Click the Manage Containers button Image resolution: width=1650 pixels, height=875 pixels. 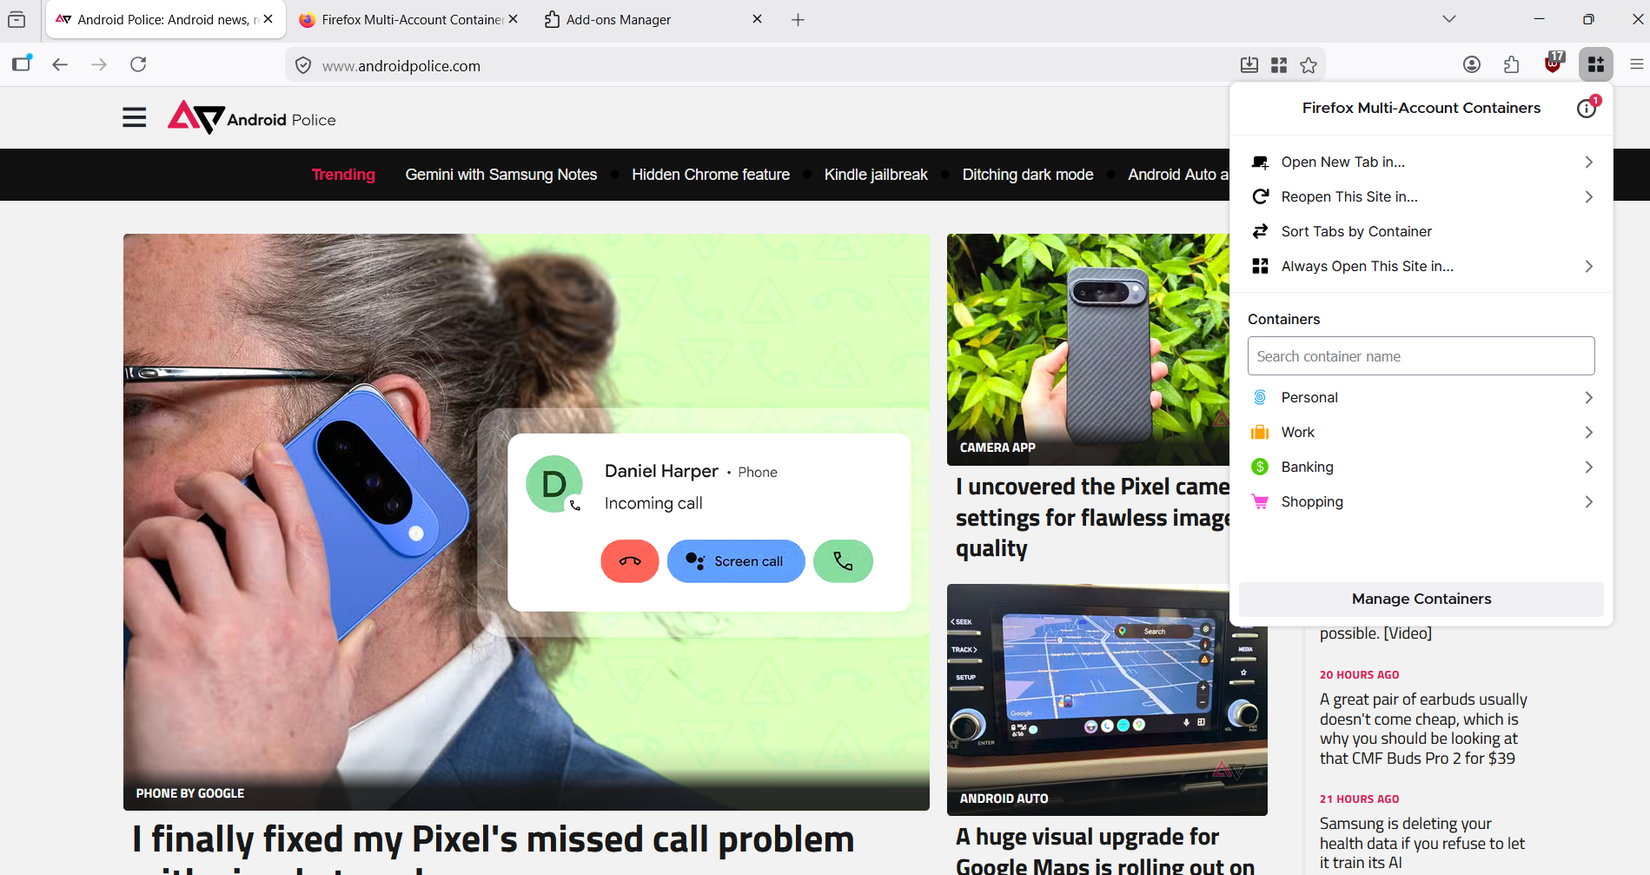[1421, 599]
